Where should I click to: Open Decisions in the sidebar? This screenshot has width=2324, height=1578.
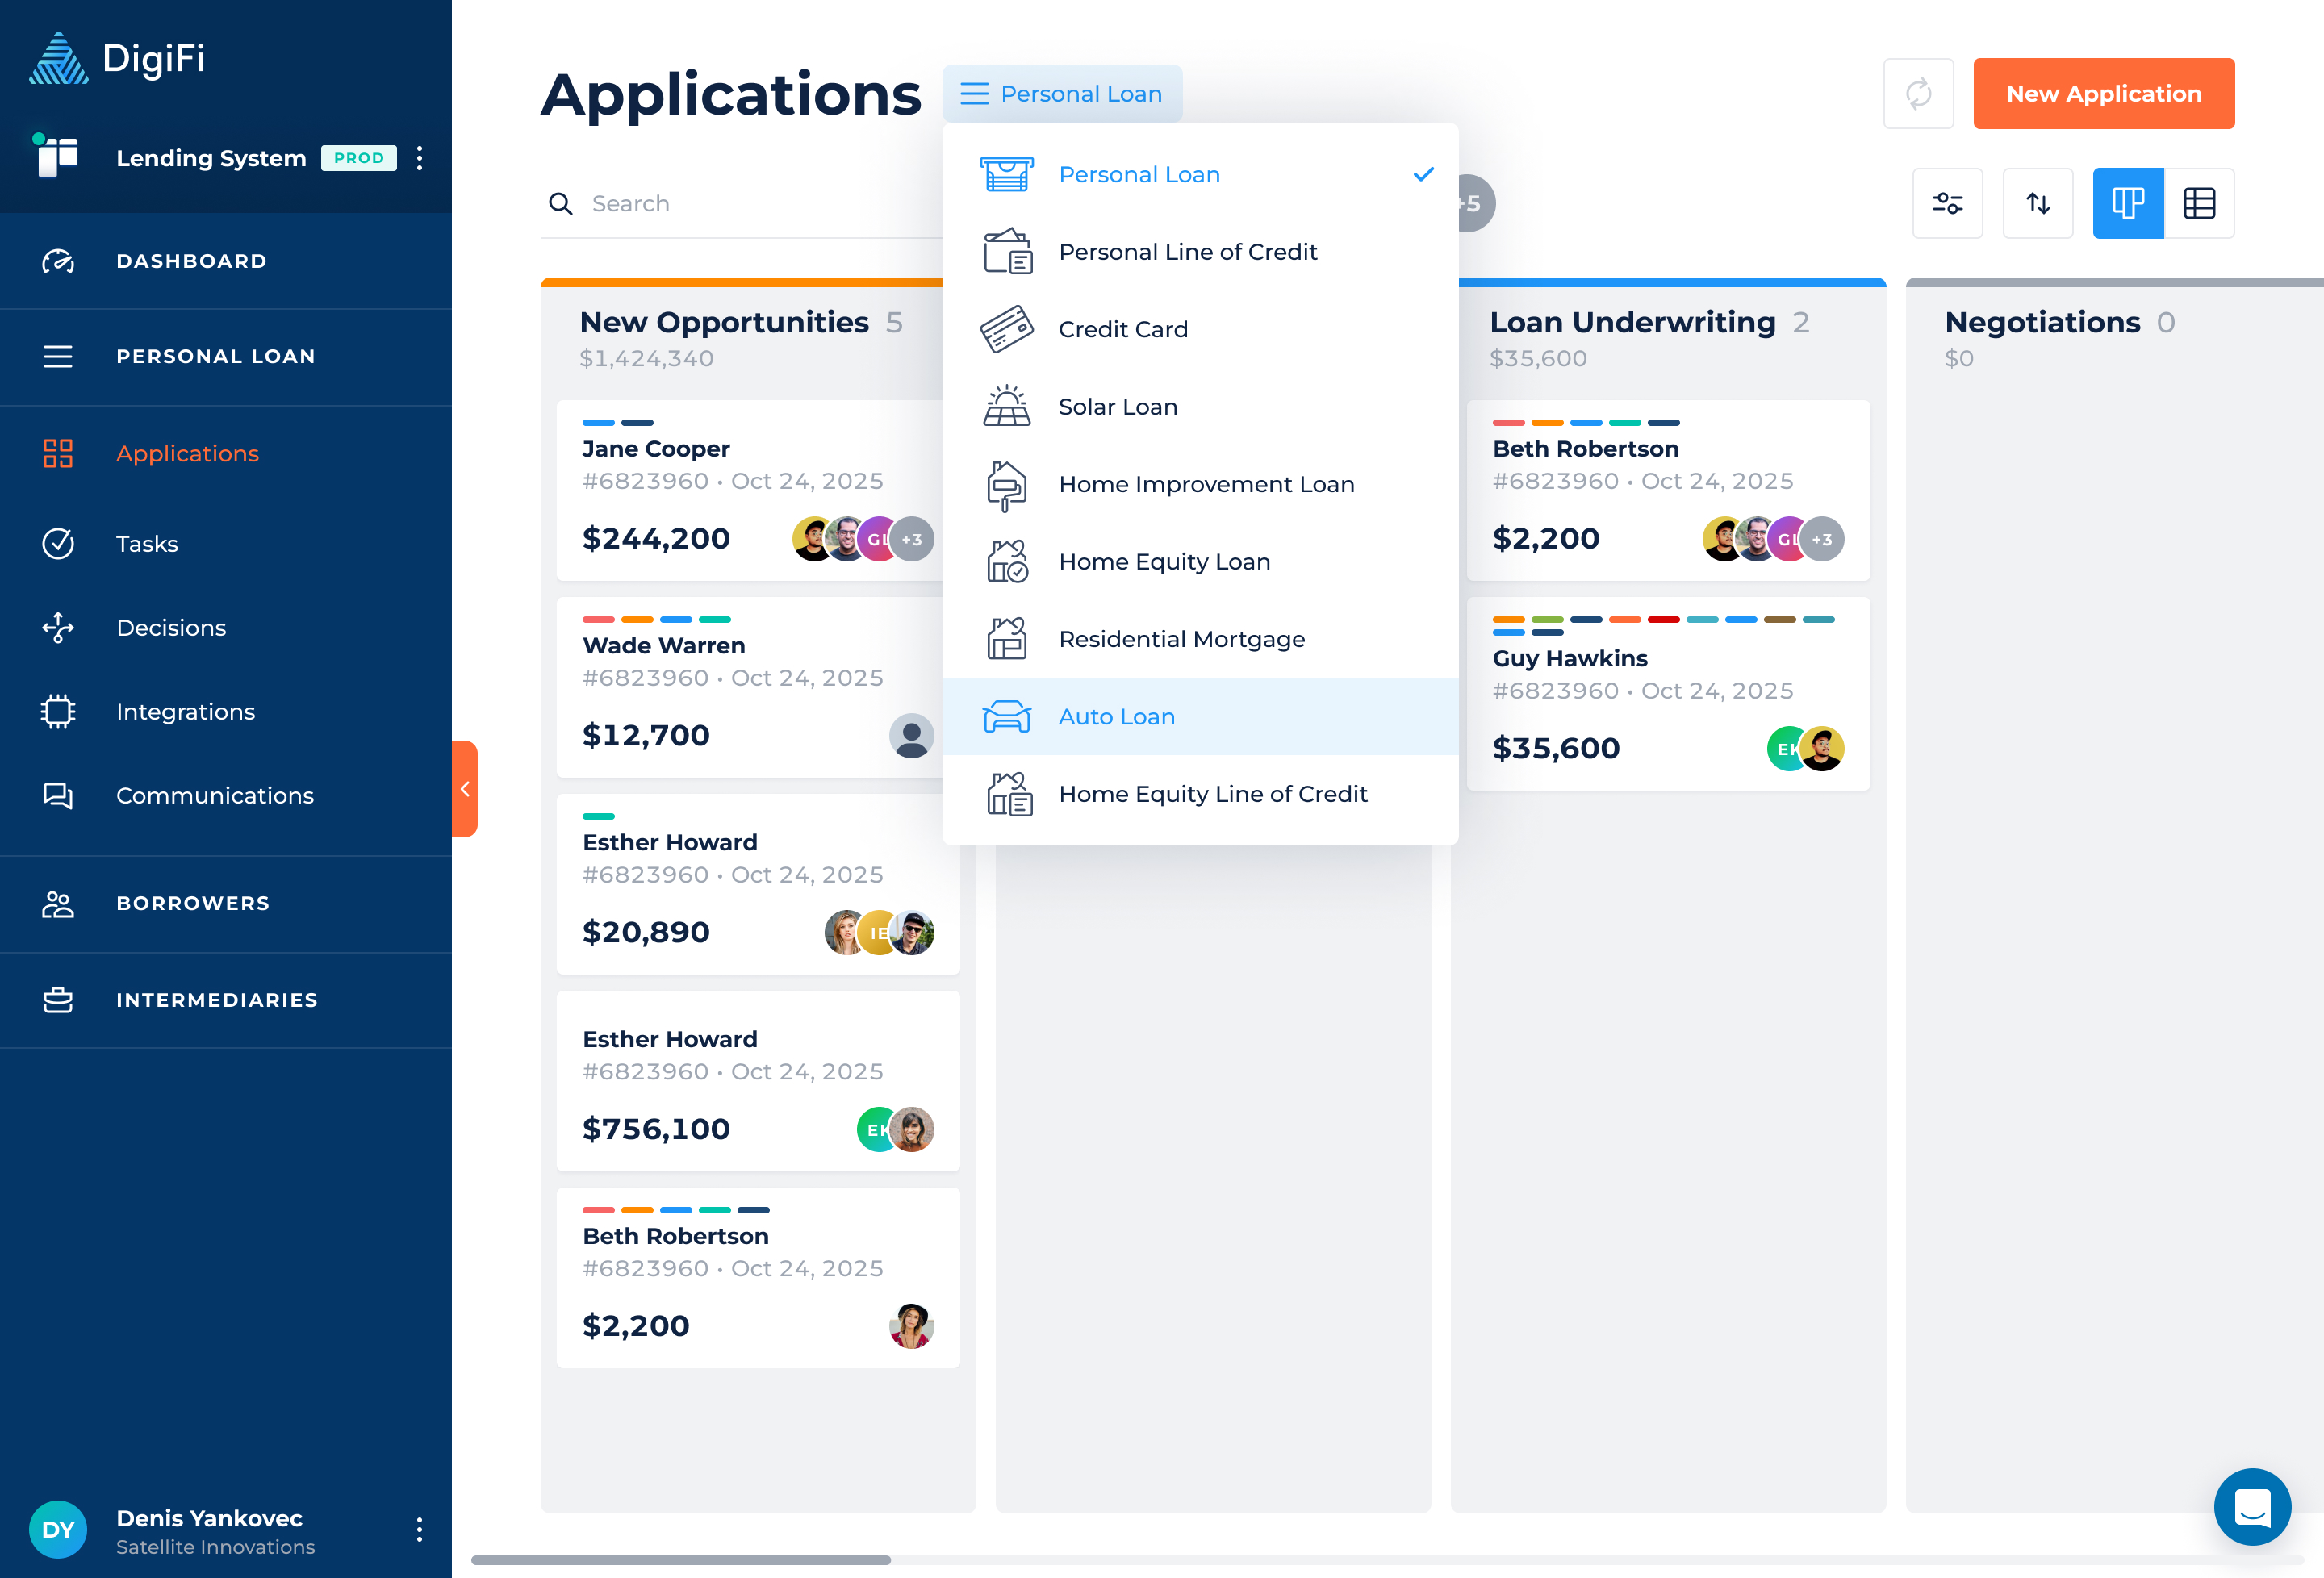pyautogui.click(x=171, y=628)
